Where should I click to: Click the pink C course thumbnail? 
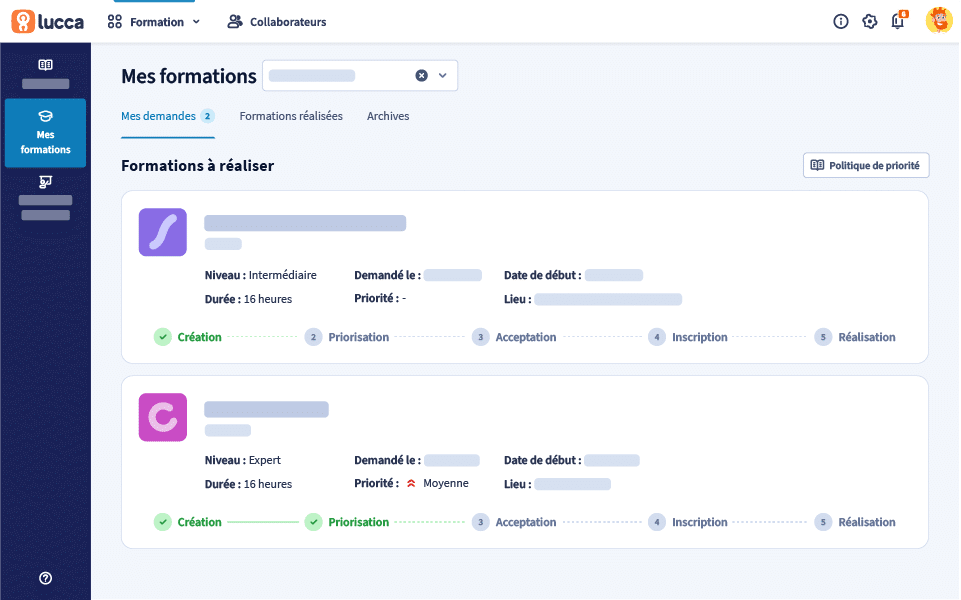[x=163, y=417]
